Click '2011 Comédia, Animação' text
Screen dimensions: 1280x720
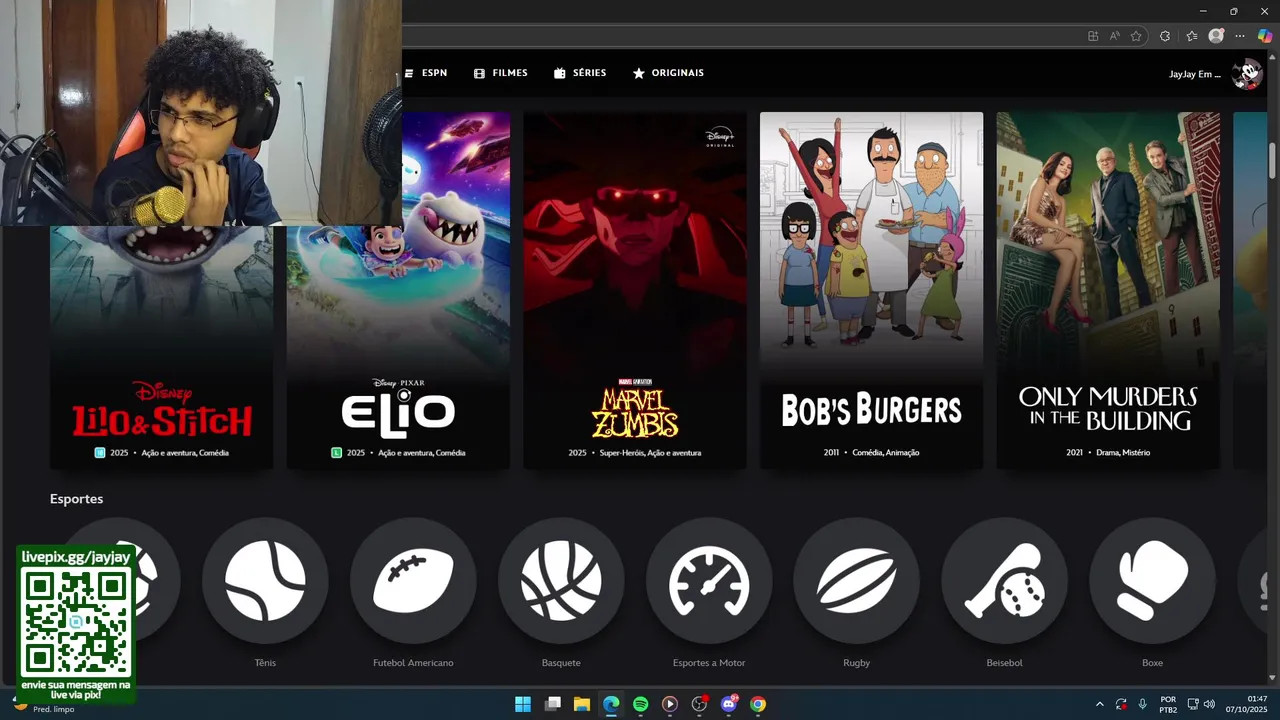tap(871, 453)
